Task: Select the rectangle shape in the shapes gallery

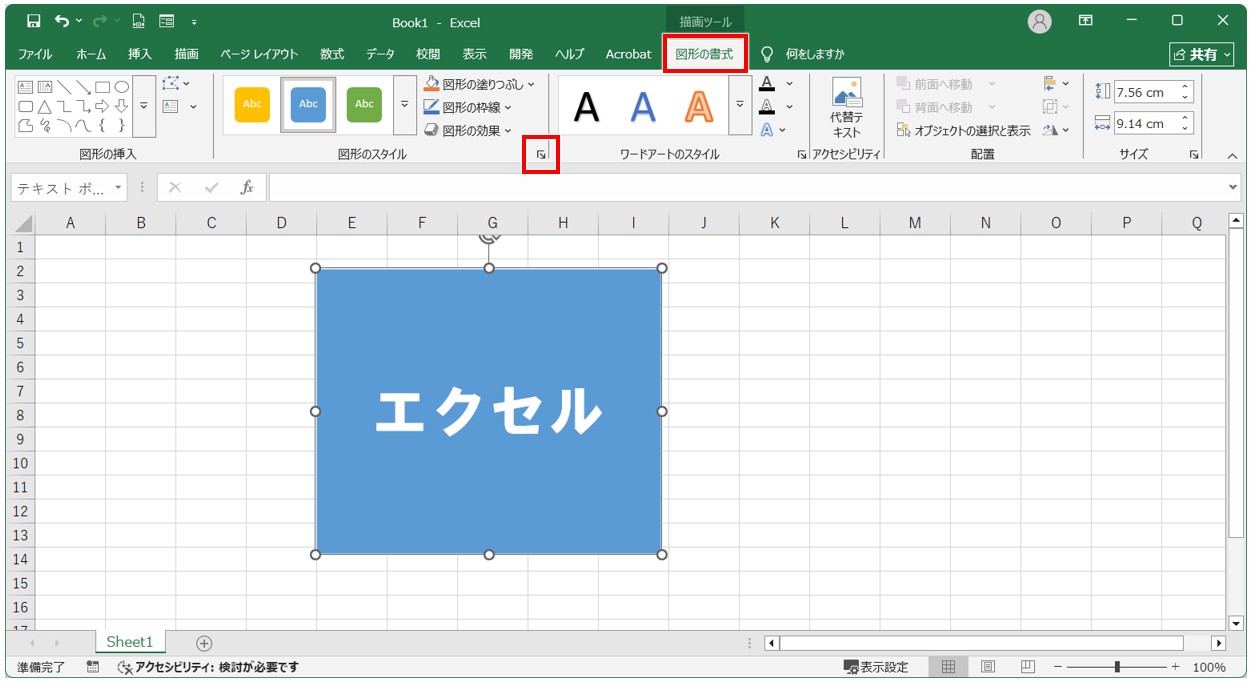Action: (x=103, y=87)
